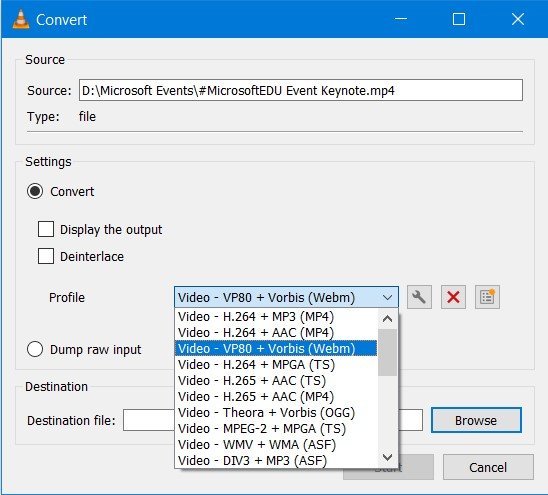Click profile list scroll up arrow
The image size is (548, 495).
coord(387,318)
